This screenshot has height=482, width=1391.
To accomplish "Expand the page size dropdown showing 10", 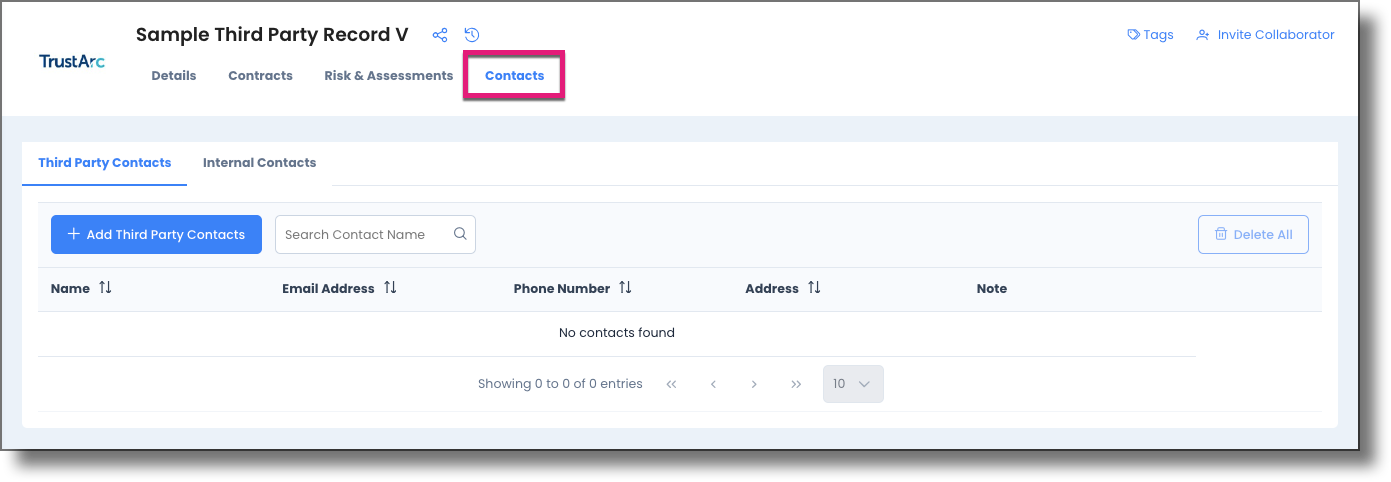I will pos(853,384).
